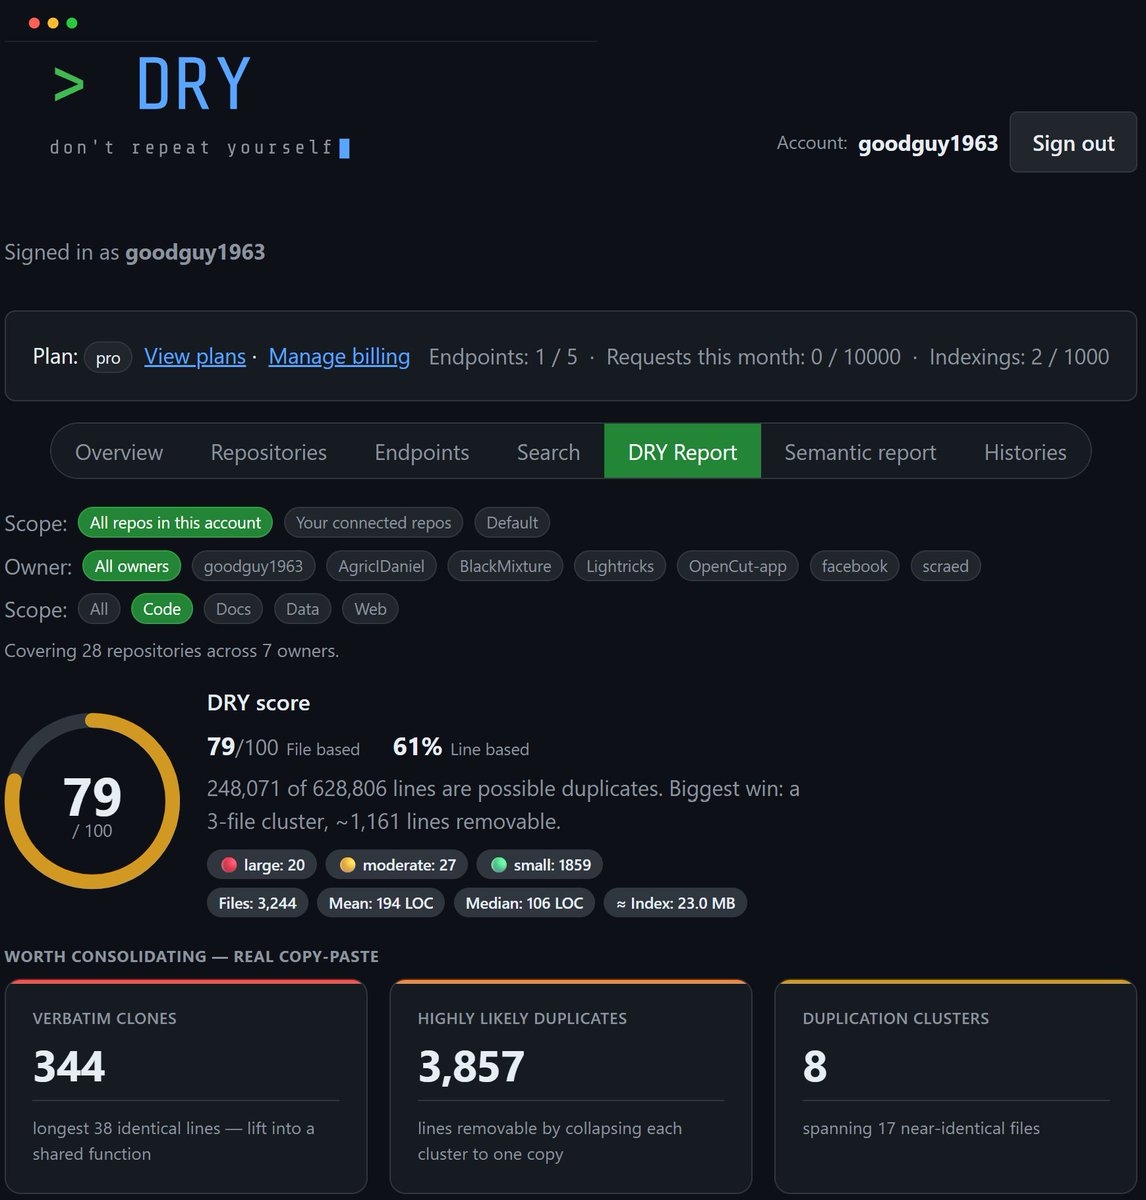Click 'Requests this month: 0 / 10000' text

tap(753, 357)
